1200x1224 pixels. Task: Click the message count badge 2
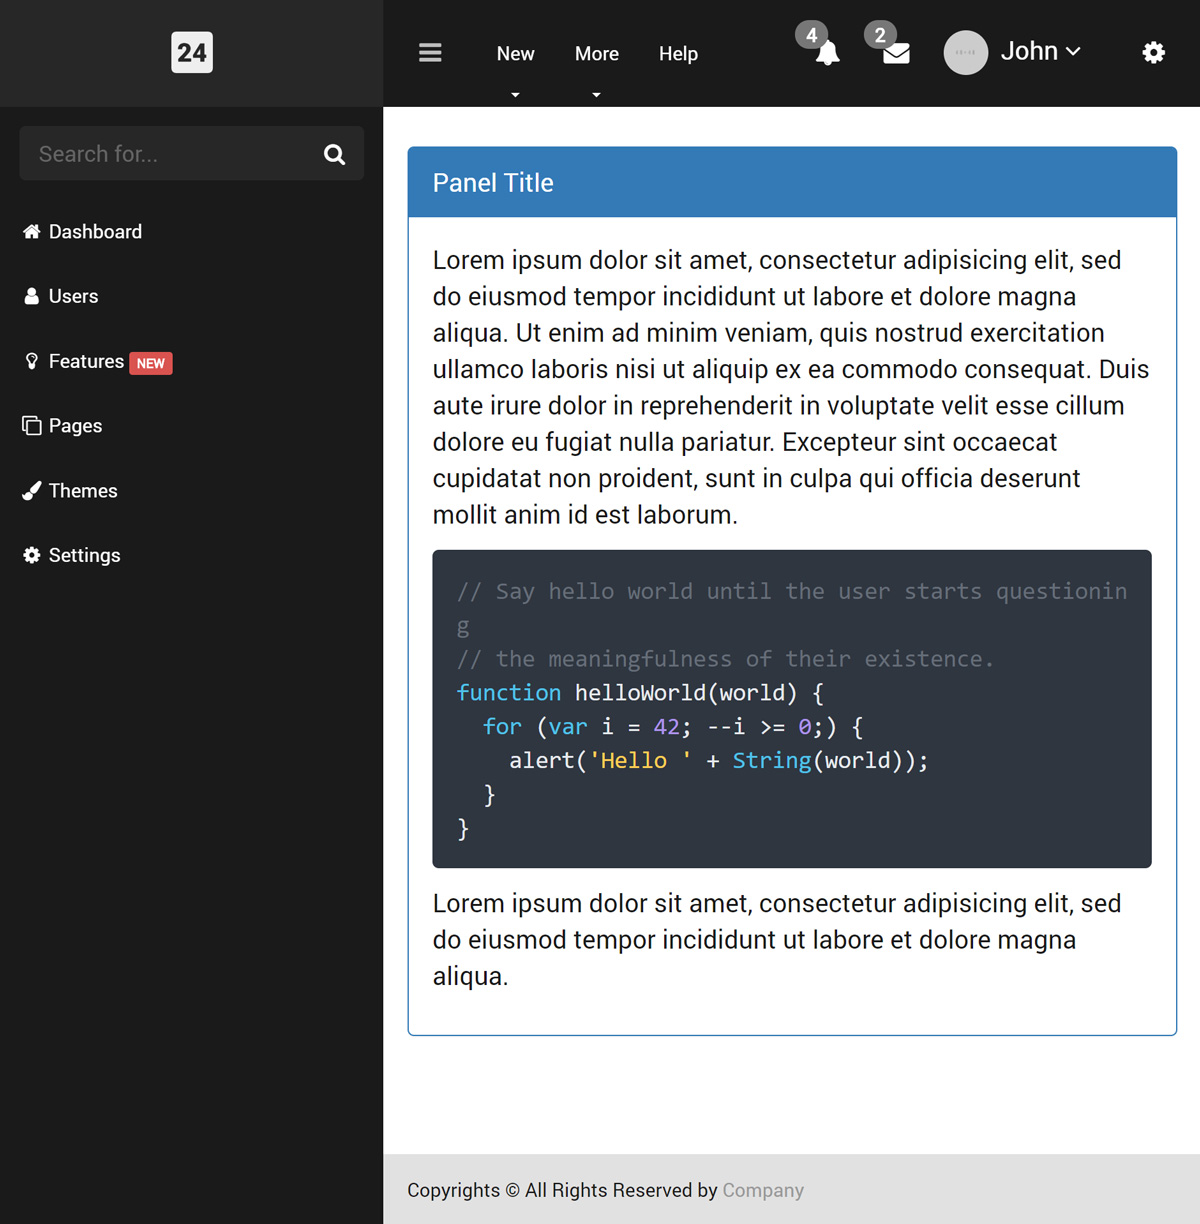(880, 35)
